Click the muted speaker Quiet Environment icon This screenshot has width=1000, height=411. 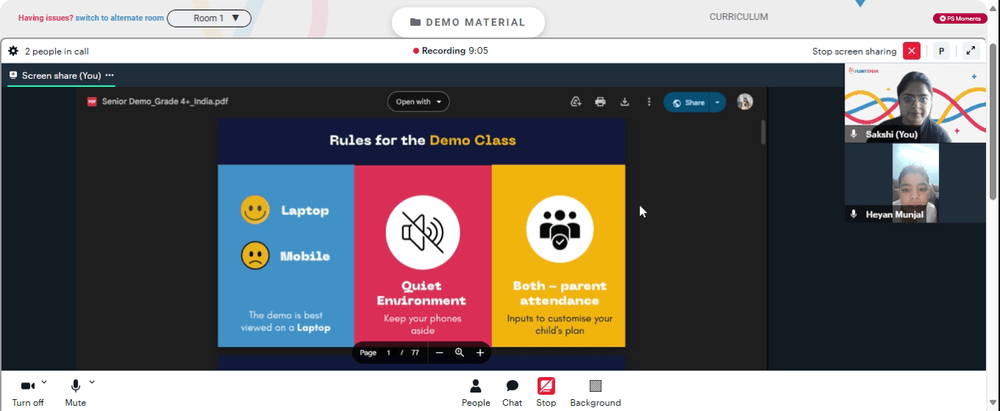tap(422, 232)
